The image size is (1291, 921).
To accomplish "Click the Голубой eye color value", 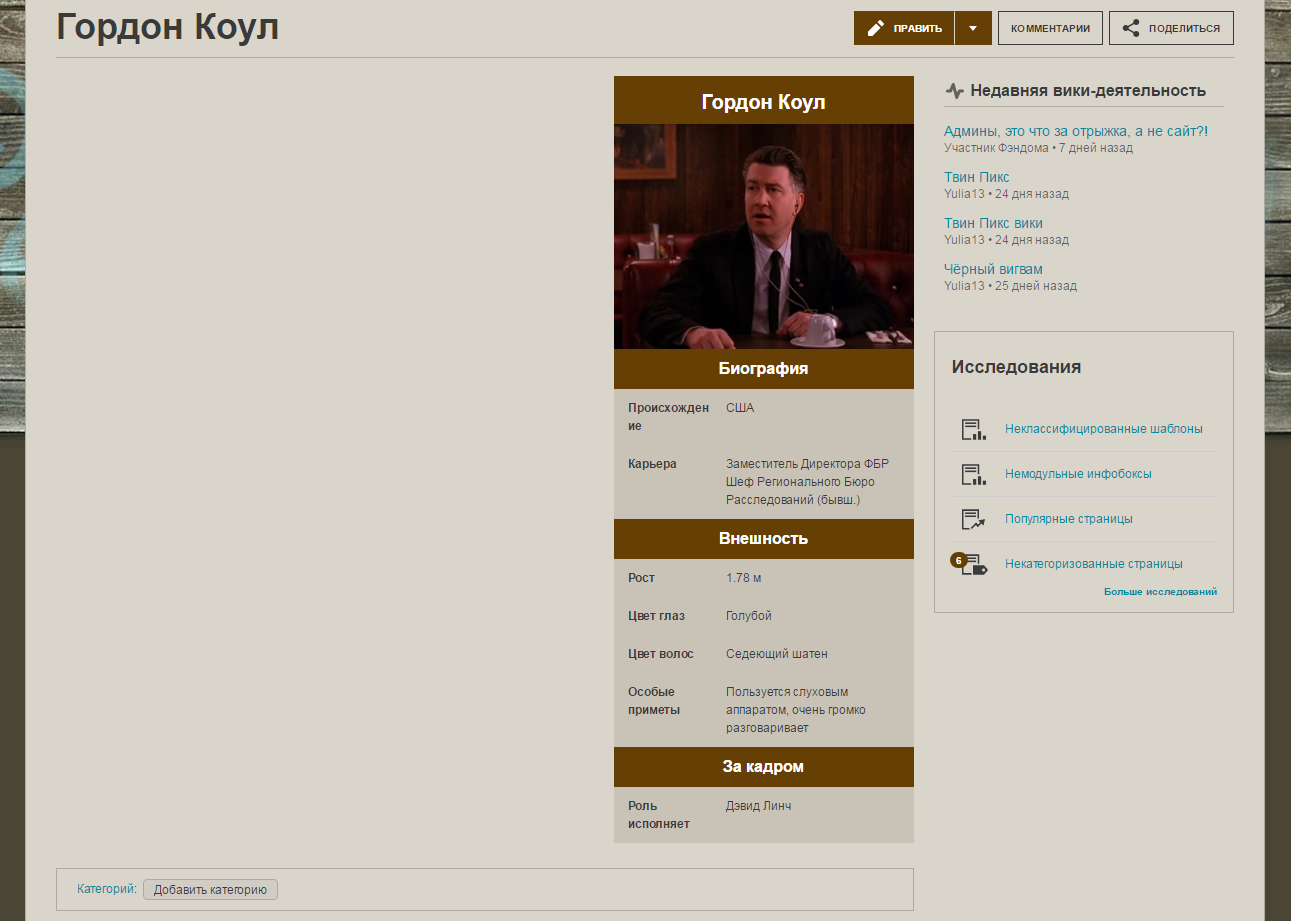I will click(x=749, y=616).
